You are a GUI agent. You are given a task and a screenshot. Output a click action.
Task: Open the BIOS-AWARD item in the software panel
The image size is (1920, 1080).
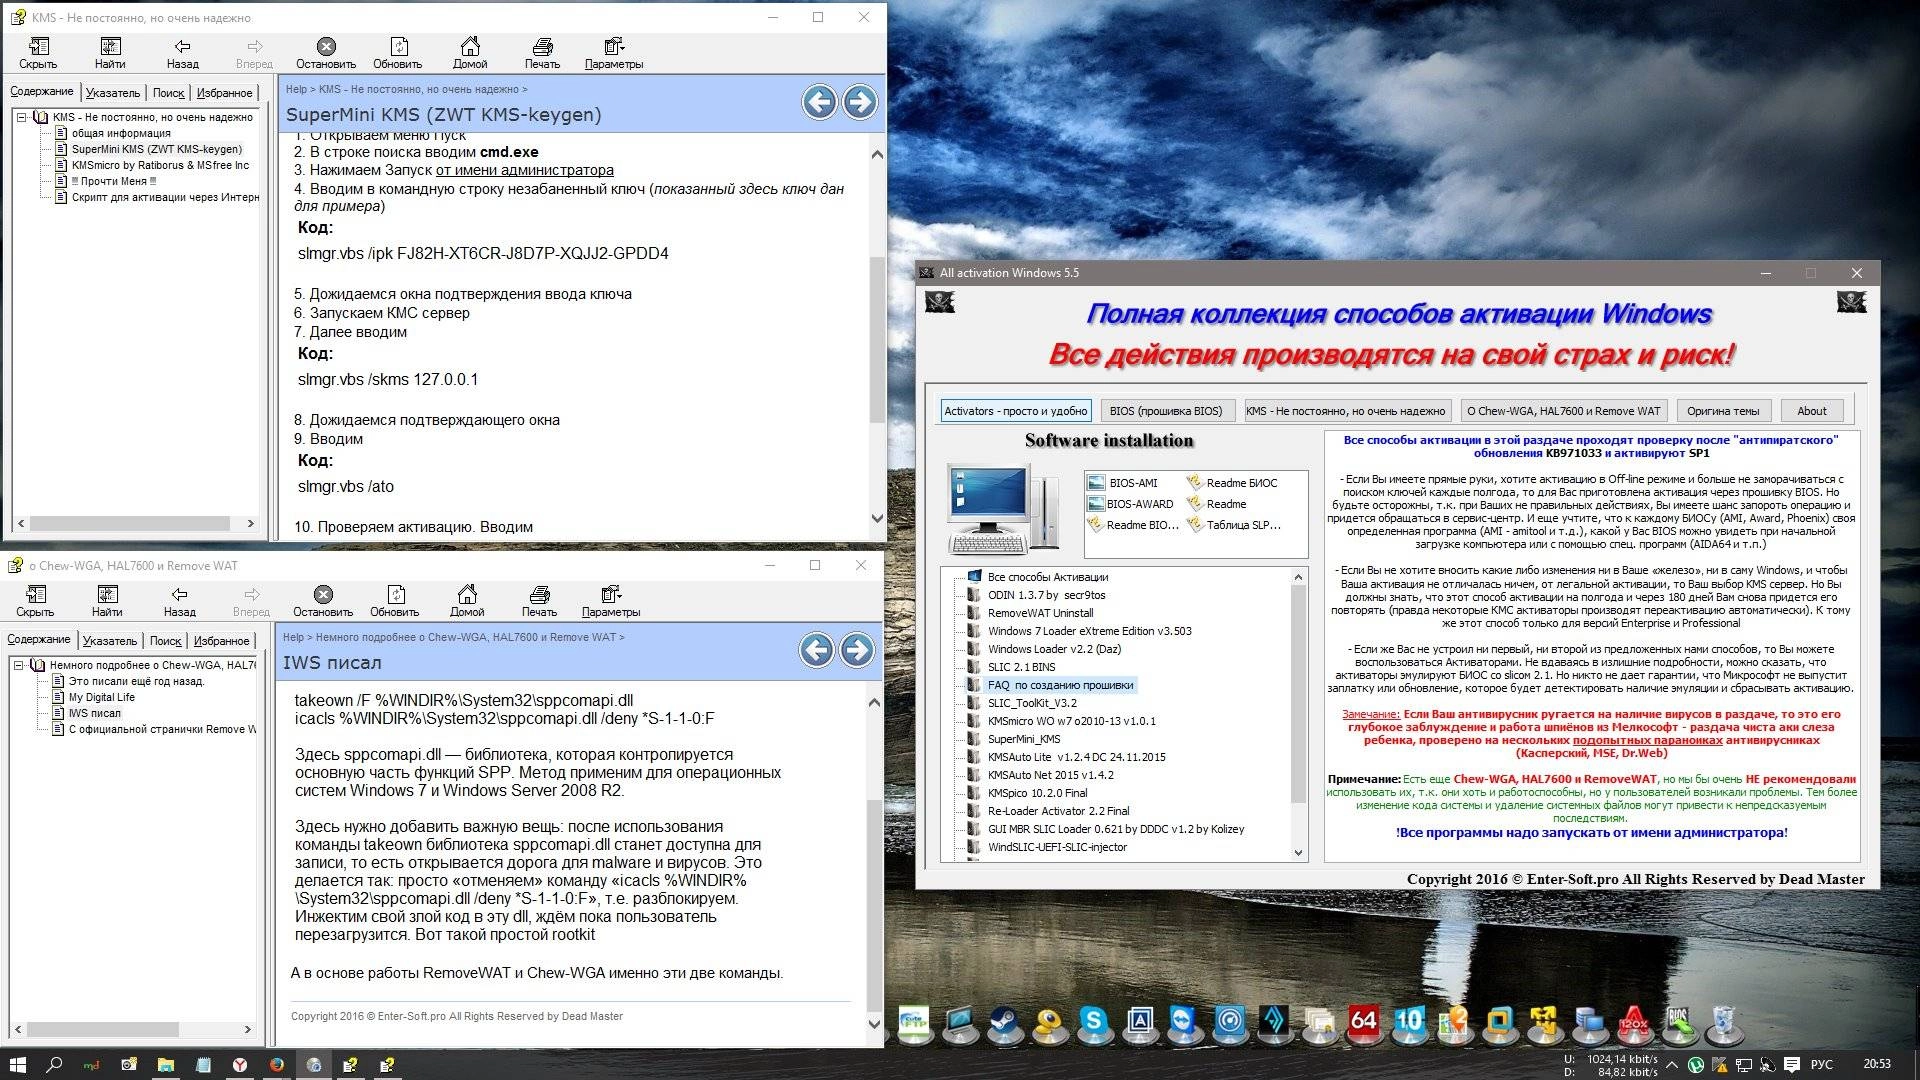click(1131, 504)
